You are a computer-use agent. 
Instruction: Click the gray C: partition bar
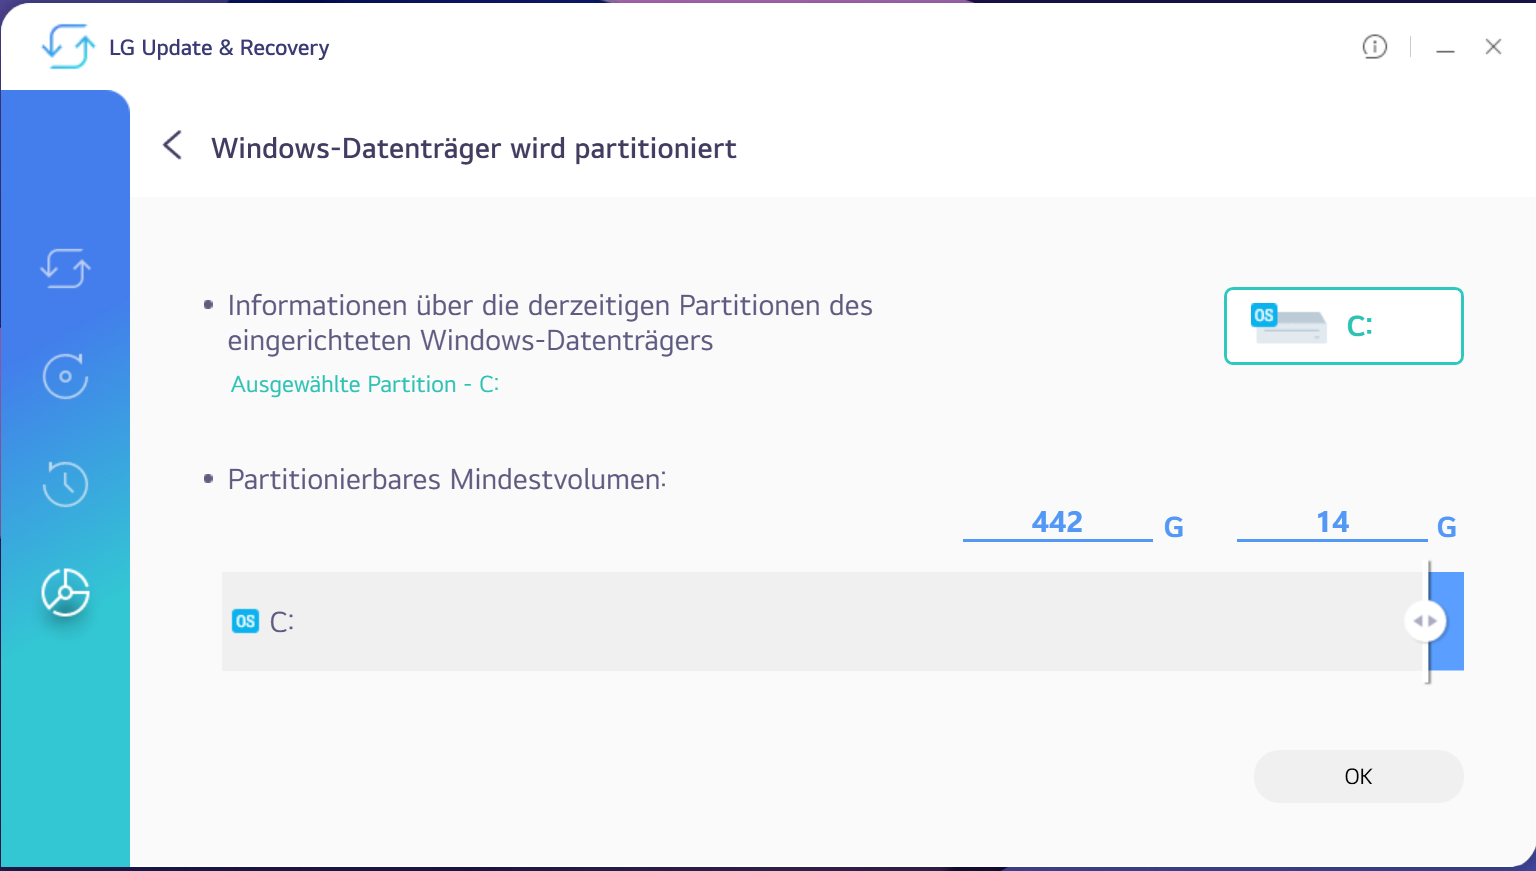coord(822,621)
